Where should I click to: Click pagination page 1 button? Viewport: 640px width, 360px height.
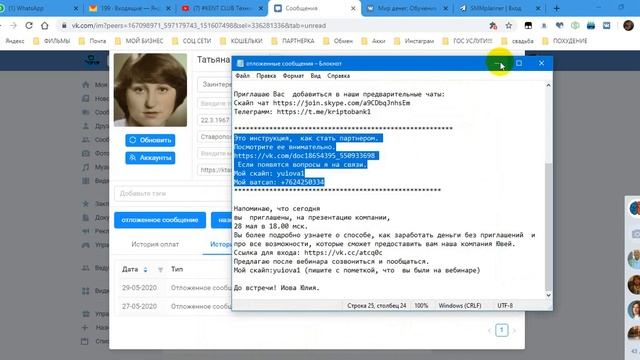click(502, 330)
